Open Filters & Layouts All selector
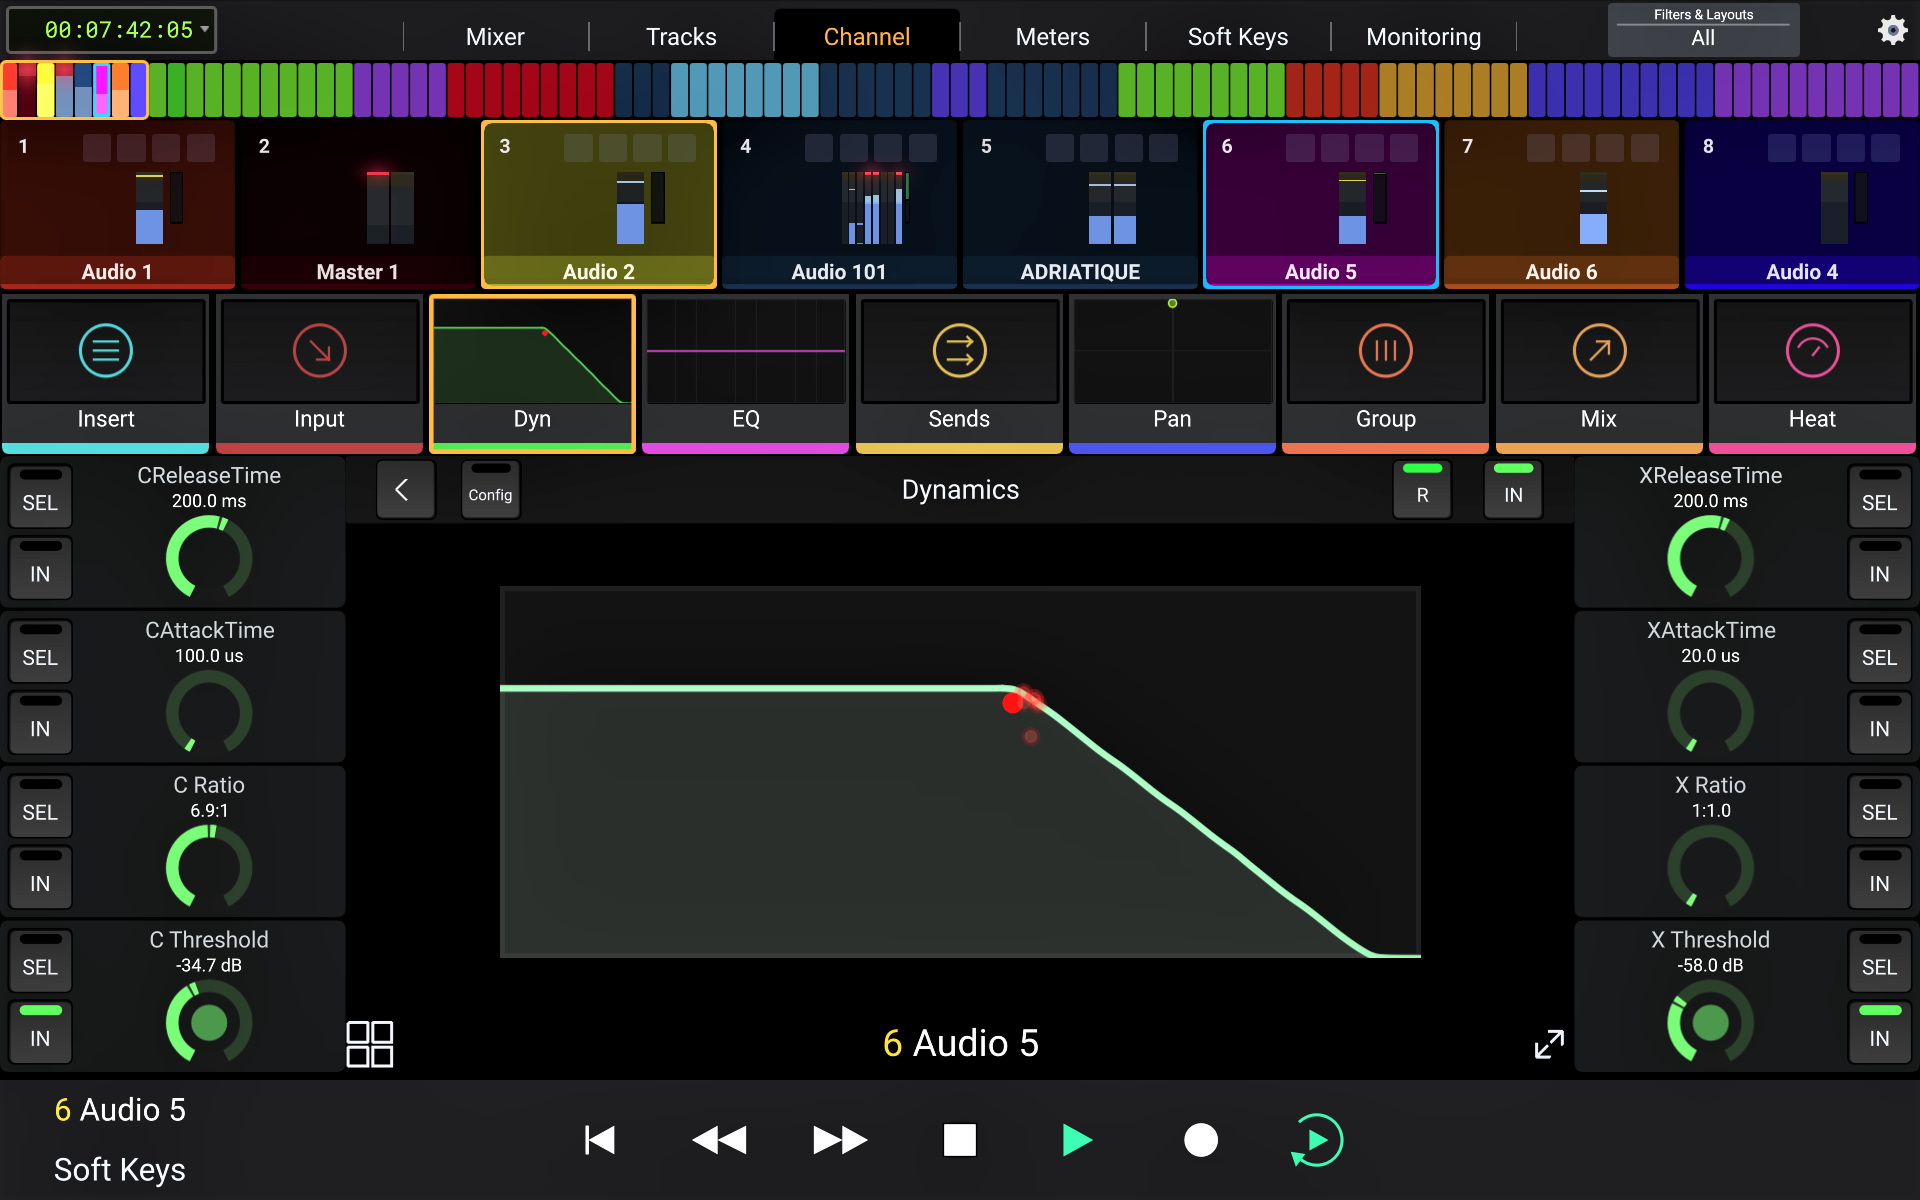The height and width of the screenshot is (1200, 1920). pyautogui.click(x=1703, y=30)
